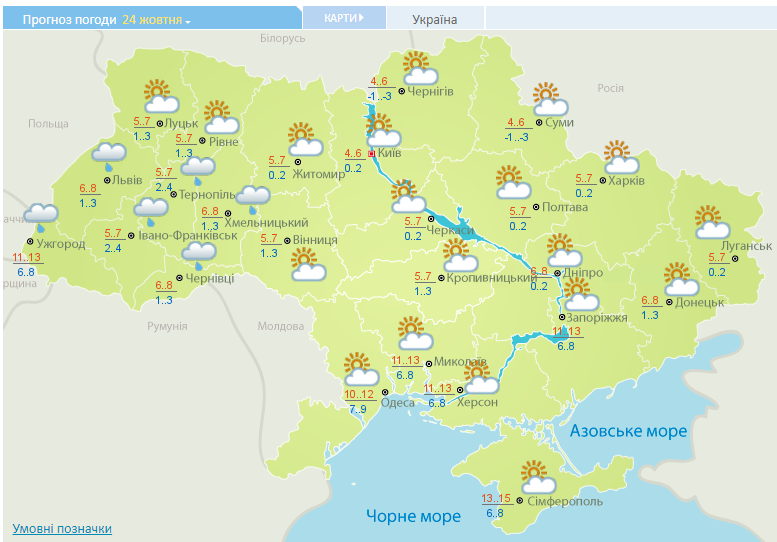Select the Київ city label
The image size is (777, 542).
(x=390, y=154)
